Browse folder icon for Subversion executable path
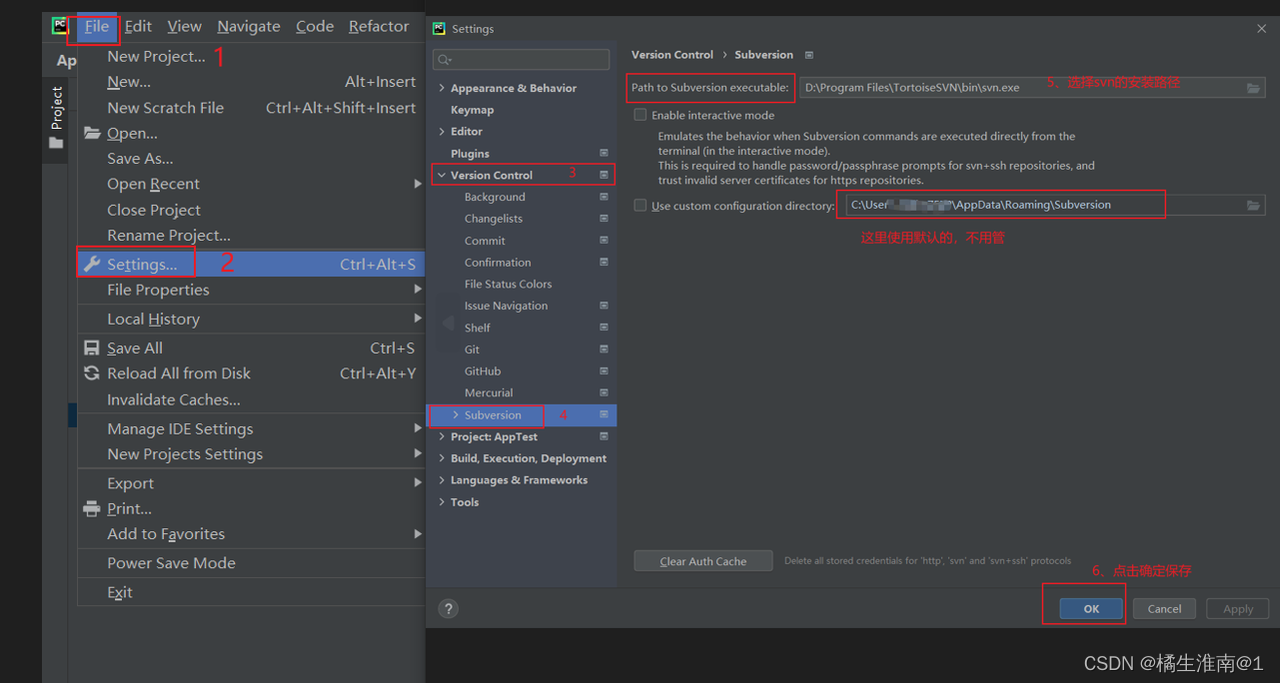Screen dimensions: 1280x683 click(1253, 88)
